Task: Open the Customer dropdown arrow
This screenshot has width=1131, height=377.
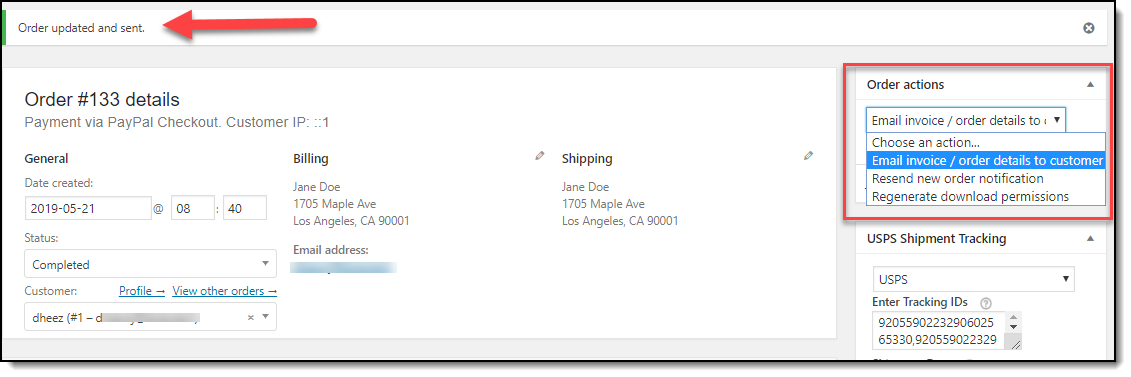Action: tap(265, 316)
